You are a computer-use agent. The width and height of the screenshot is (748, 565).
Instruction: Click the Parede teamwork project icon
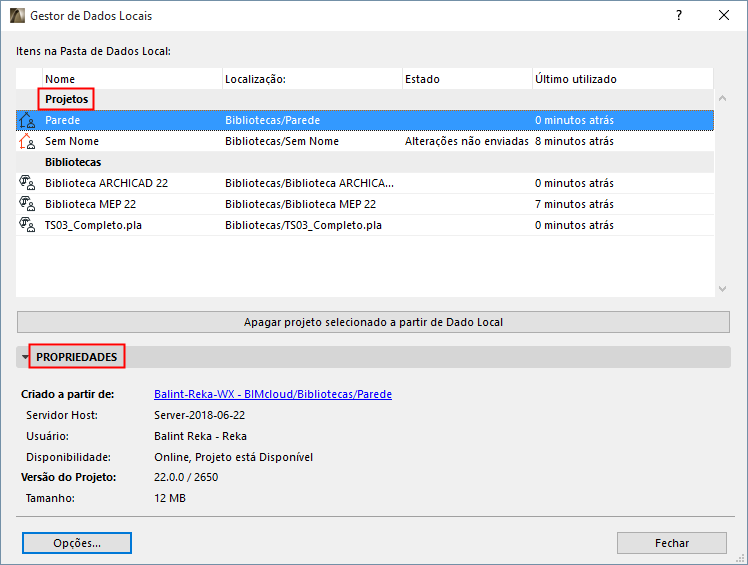point(27,120)
